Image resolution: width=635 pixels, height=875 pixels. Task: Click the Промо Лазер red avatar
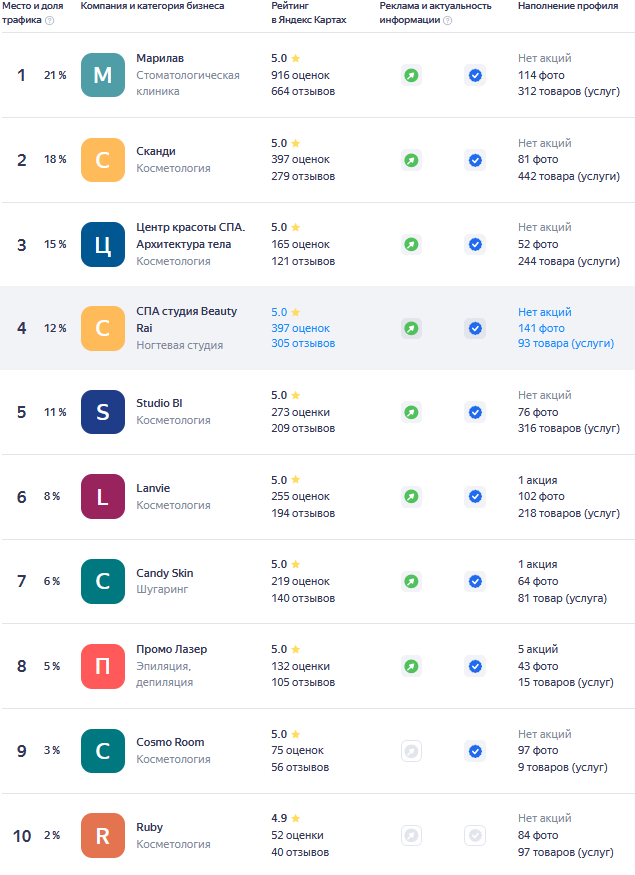[x=103, y=666]
